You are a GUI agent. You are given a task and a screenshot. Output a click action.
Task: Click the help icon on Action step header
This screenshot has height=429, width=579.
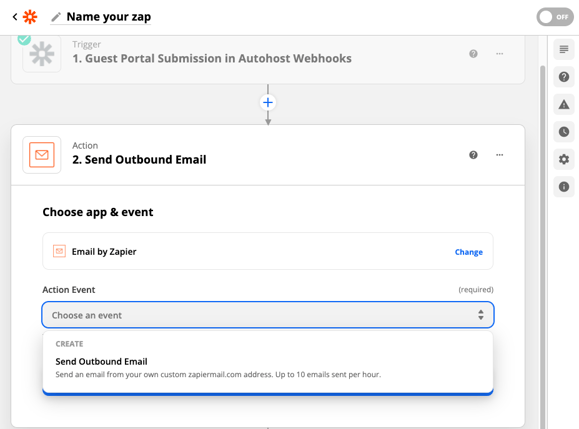coord(473,155)
